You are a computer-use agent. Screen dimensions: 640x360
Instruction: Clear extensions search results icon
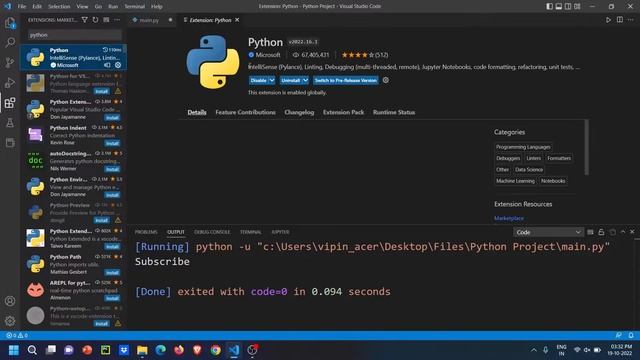[106, 20]
